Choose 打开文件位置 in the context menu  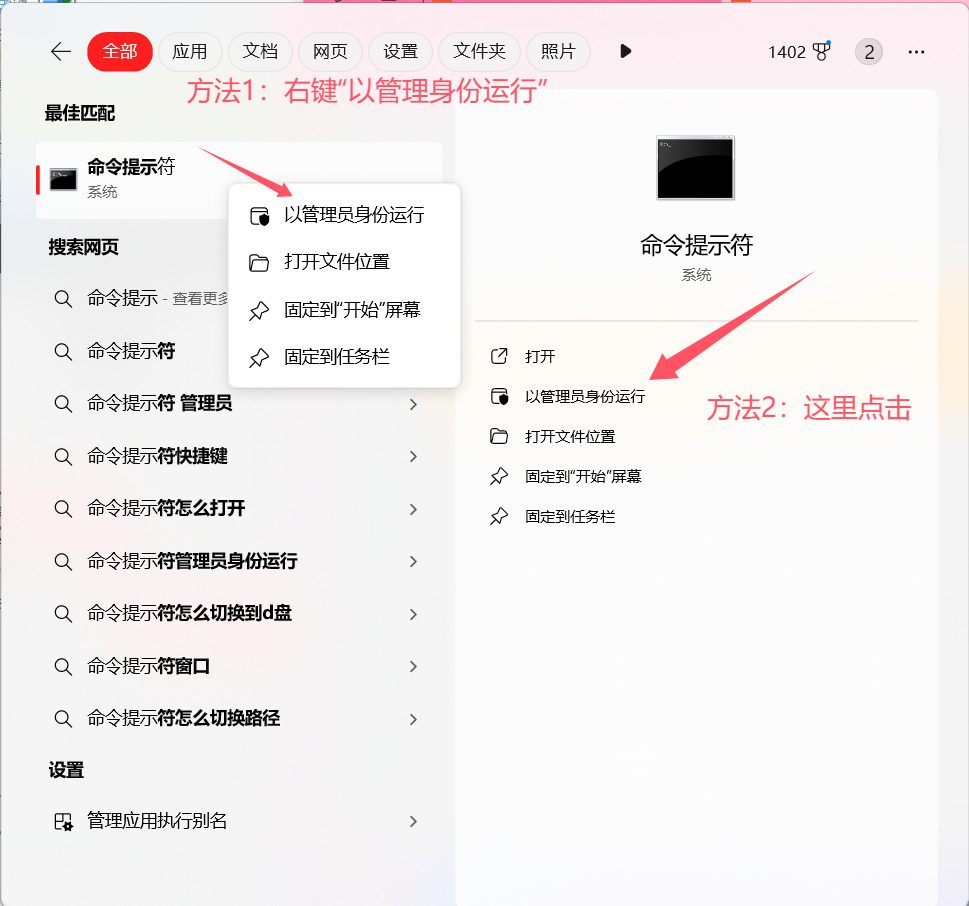(x=344, y=262)
